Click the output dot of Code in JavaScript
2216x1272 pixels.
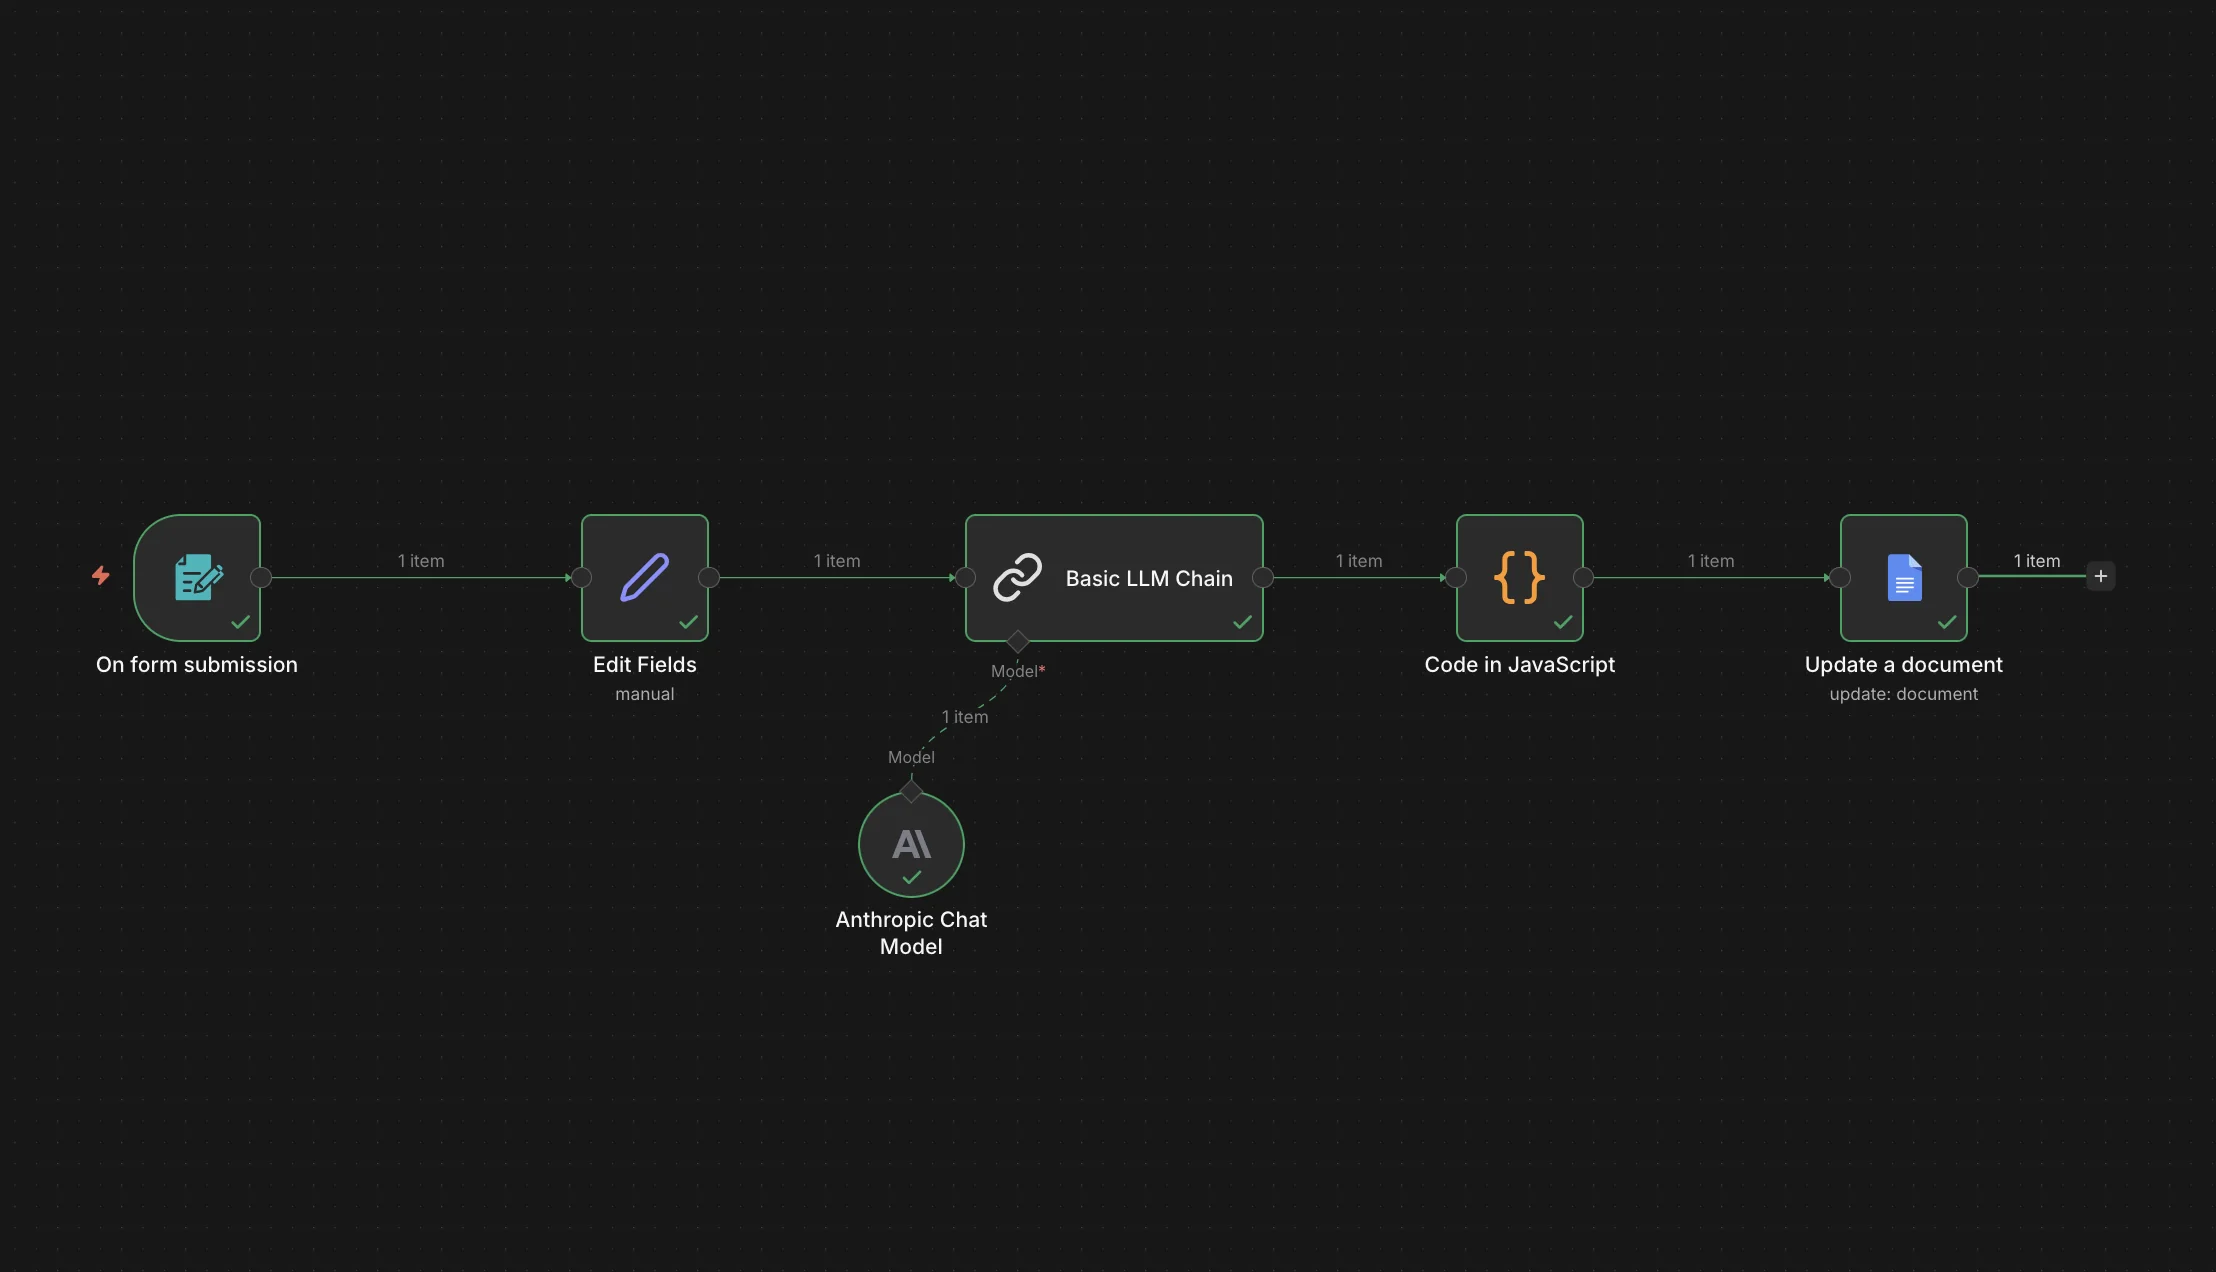pyautogui.click(x=1581, y=577)
